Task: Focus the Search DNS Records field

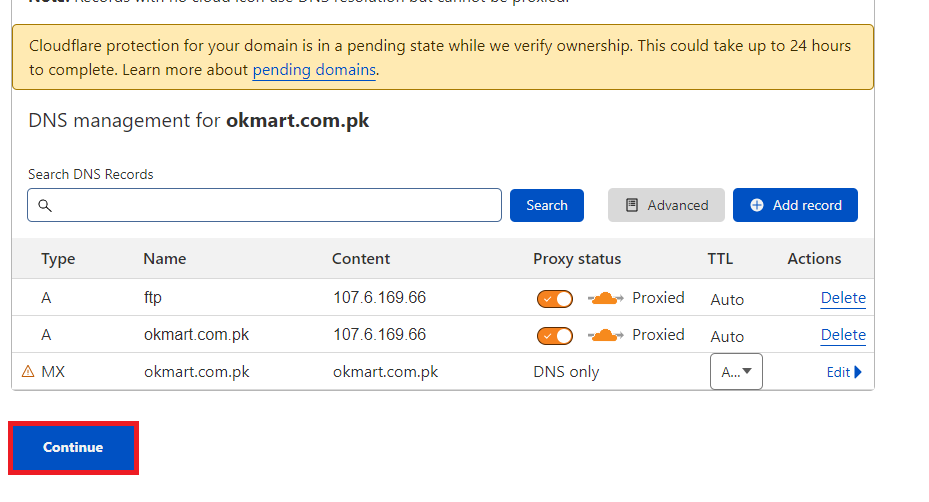Action: click(264, 205)
